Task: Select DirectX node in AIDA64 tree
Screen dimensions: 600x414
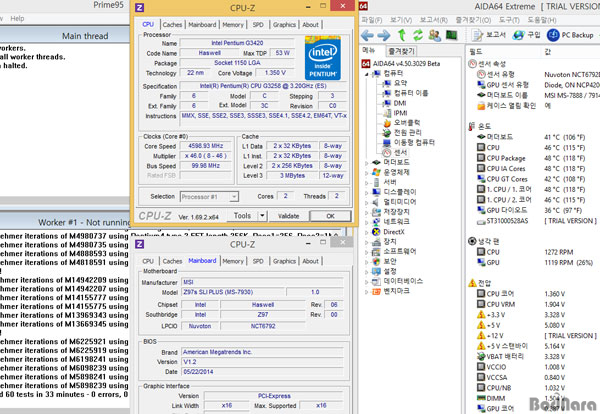Action: tap(388, 232)
